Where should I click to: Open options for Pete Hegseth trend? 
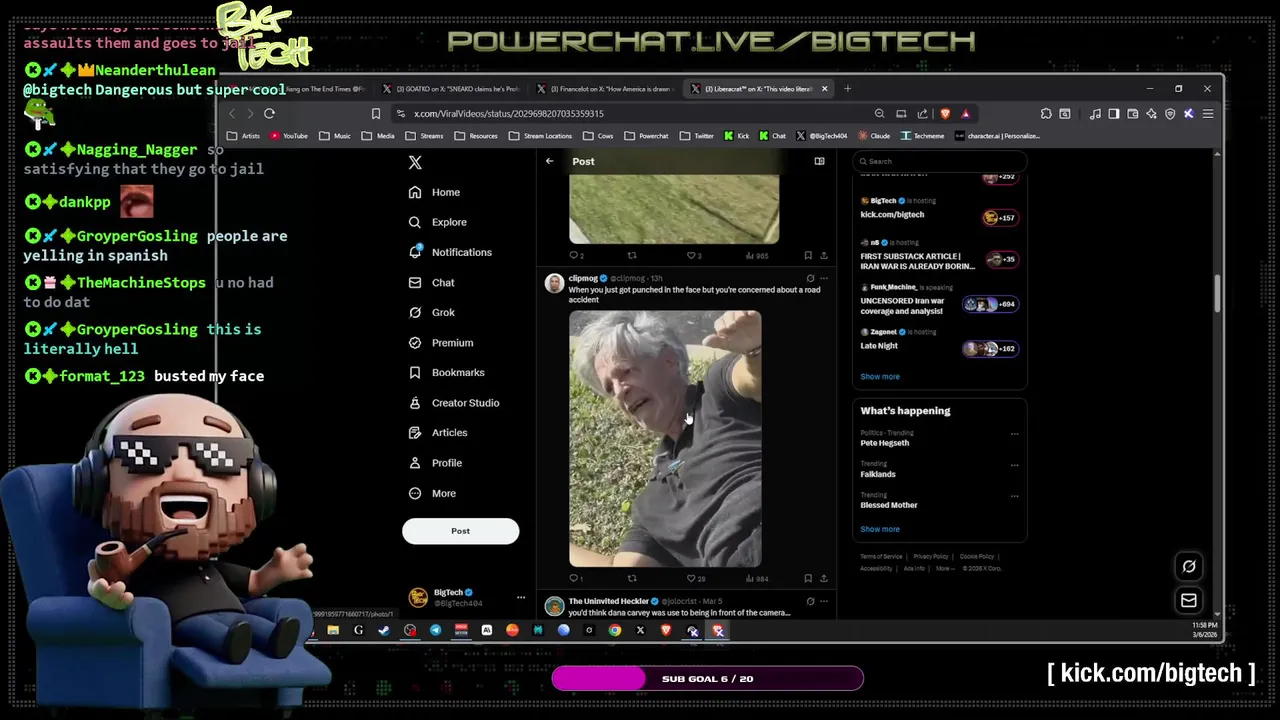click(1014, 434)
